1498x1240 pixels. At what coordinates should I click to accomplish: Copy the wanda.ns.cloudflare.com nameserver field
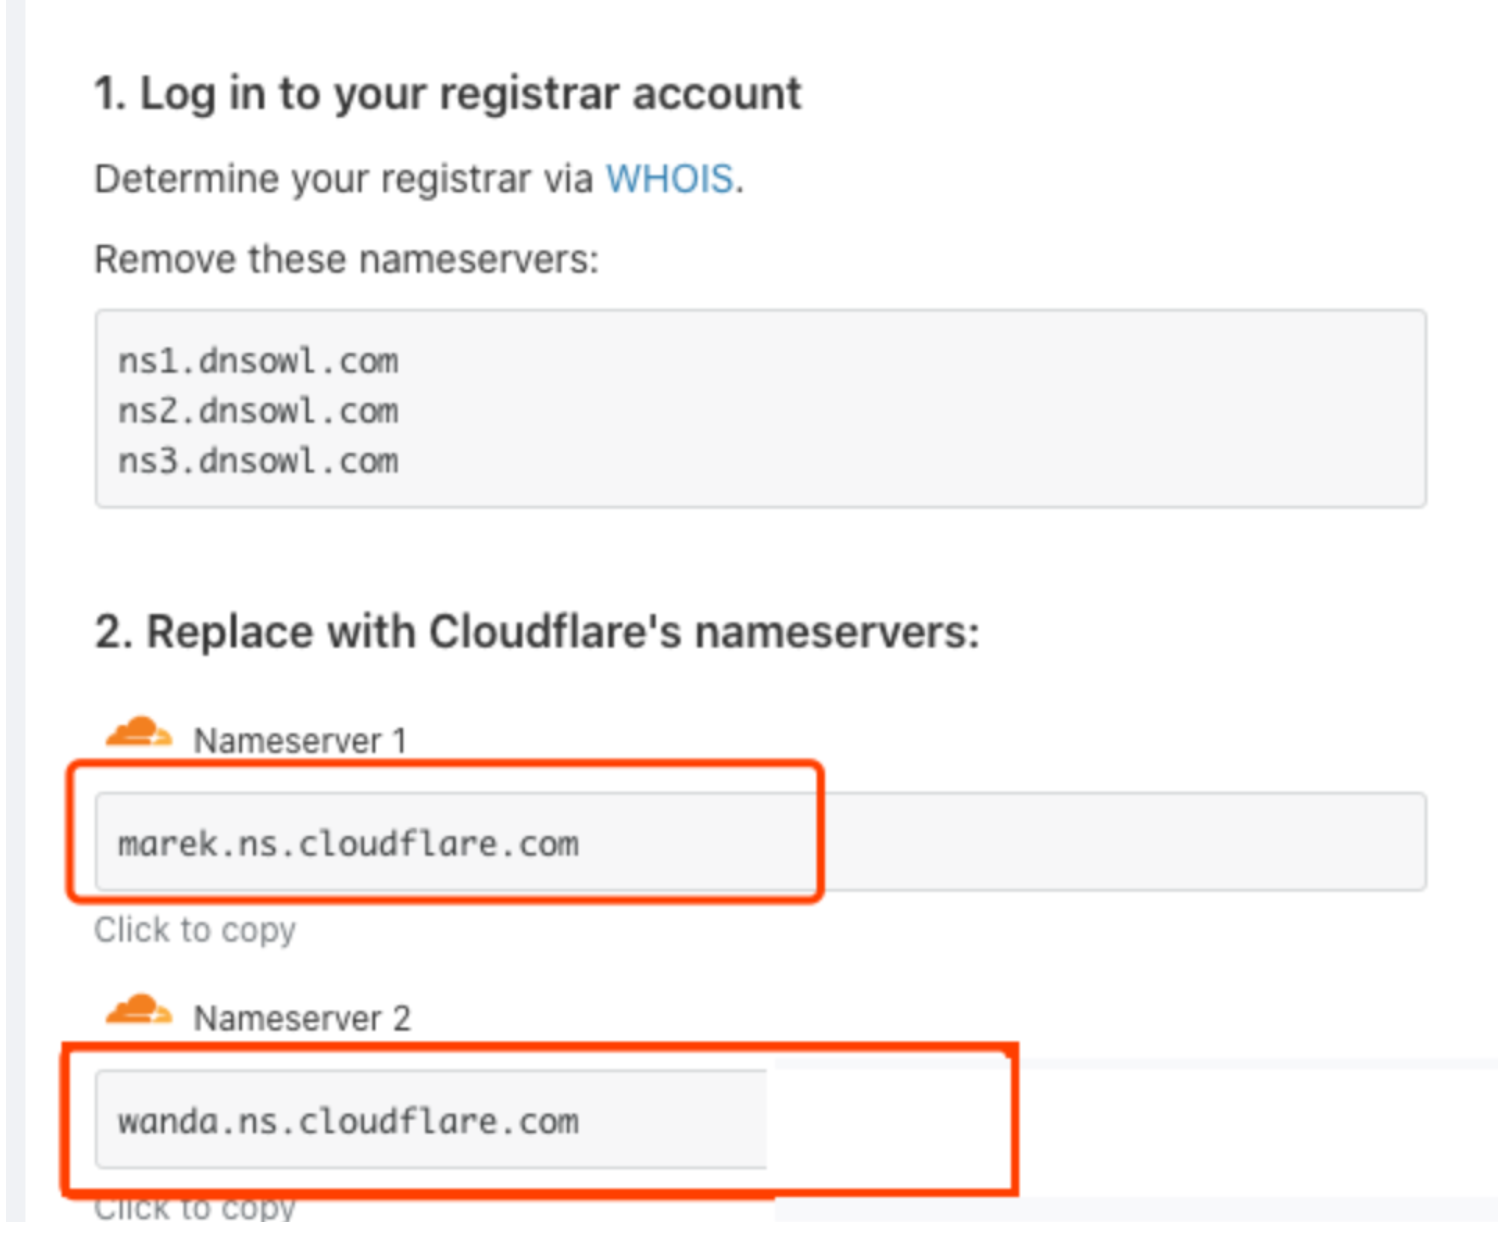pyautogui.click(x=348, y=1121)
